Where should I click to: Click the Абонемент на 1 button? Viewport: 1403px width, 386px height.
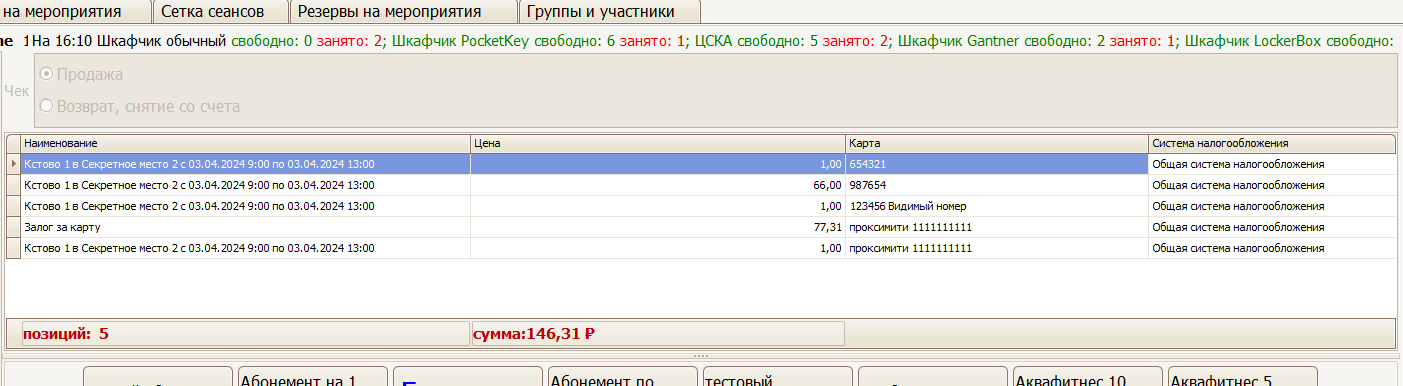312,376
